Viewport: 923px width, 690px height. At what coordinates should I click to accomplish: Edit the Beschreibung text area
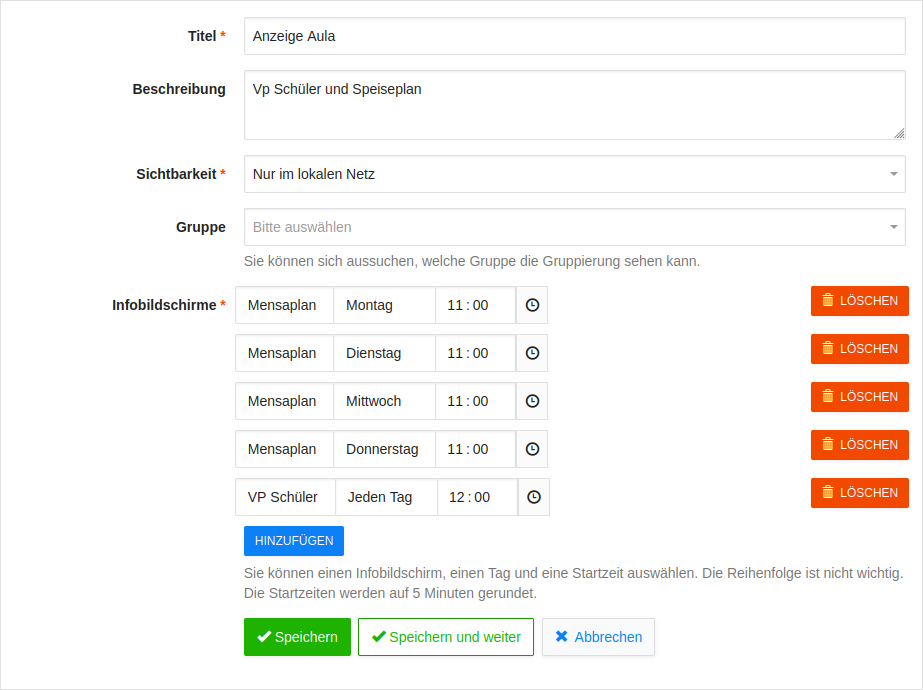pyautogui.click(x=575, y=105)
